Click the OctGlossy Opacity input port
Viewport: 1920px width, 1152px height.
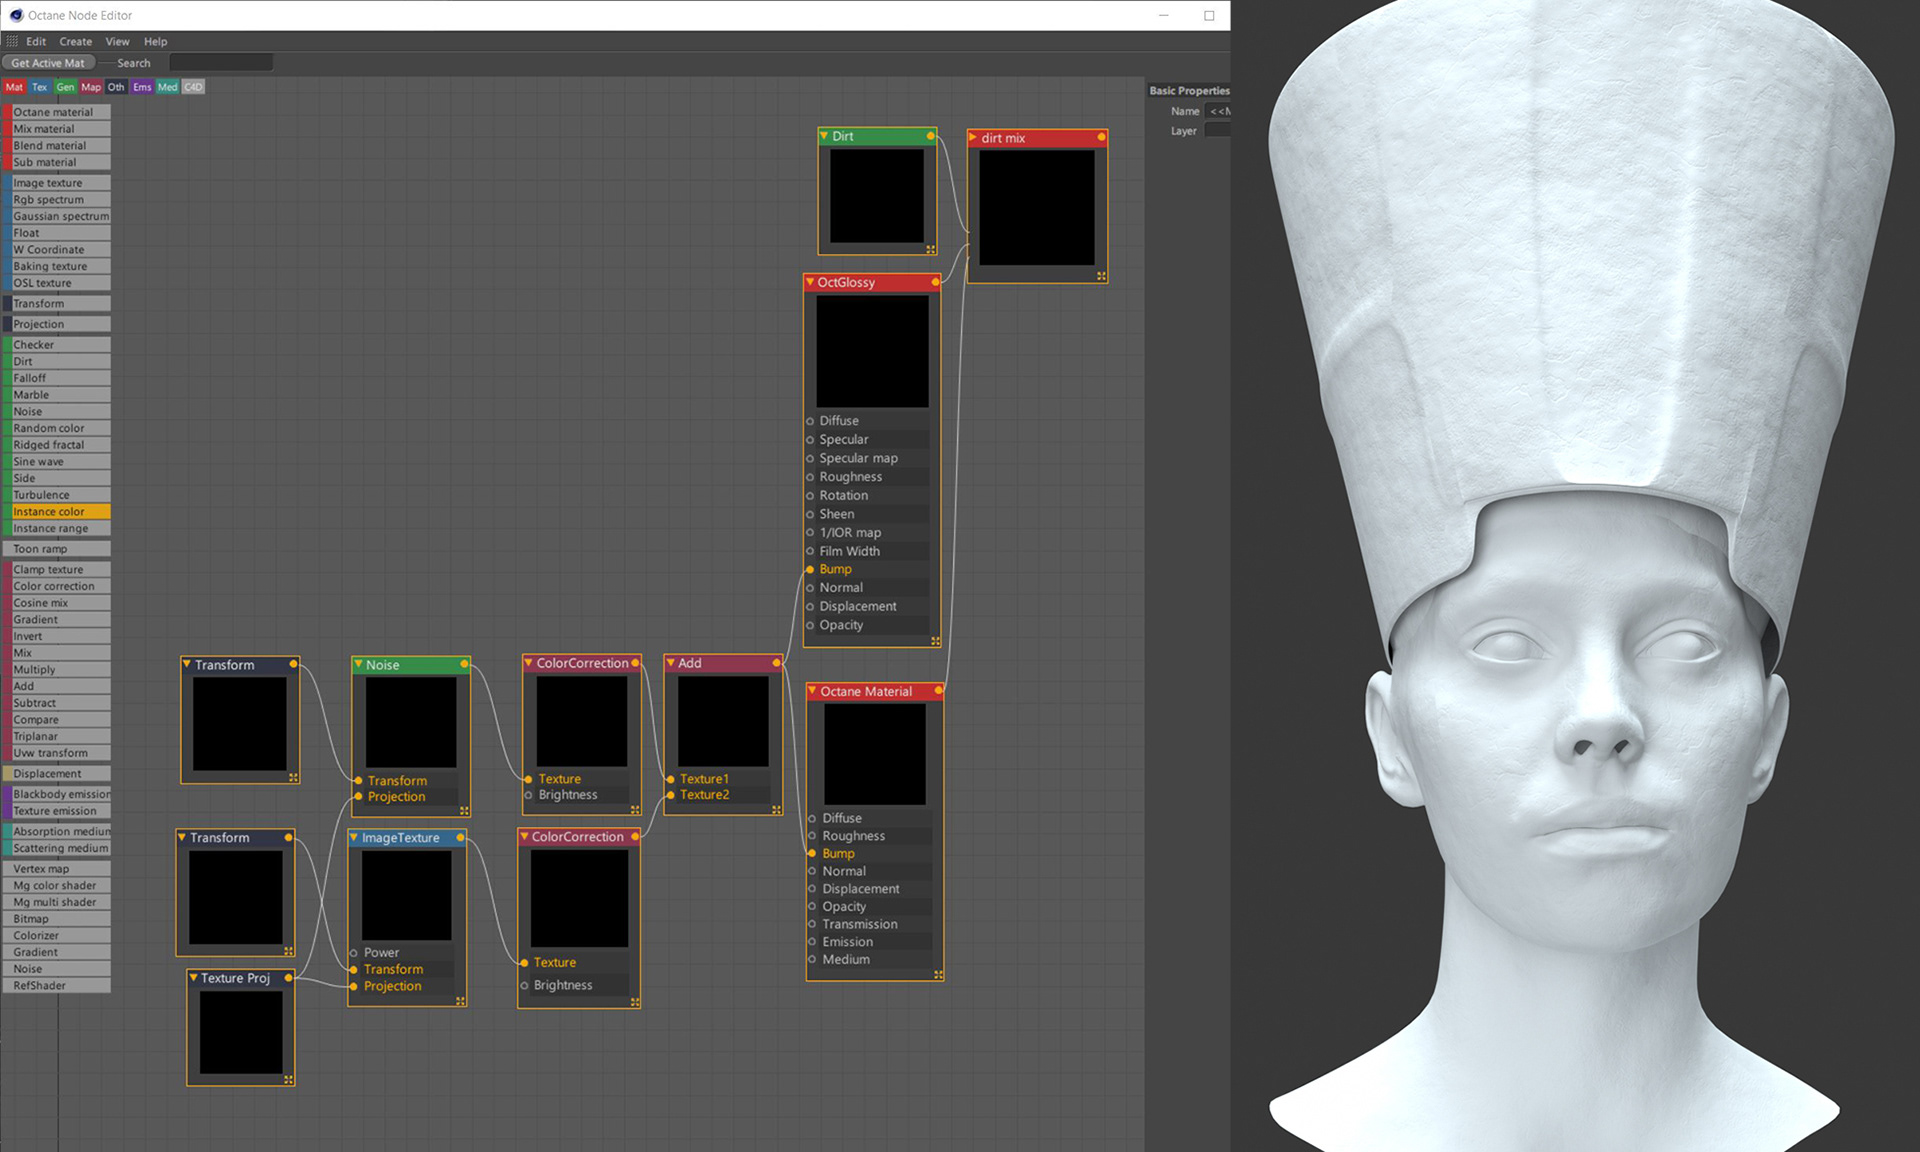point(810,625)
